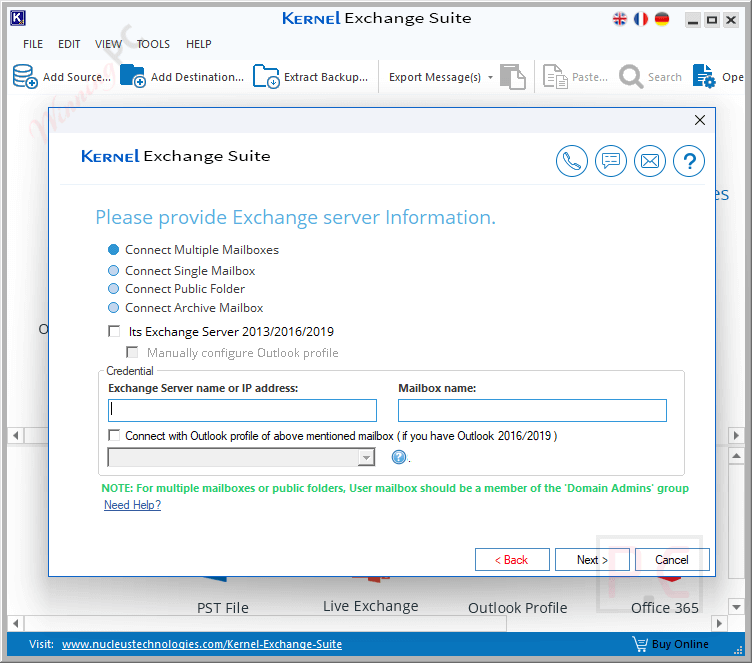Viewport: 752px width, 663px height.
Task: Select Connect Multiple Mailboxes option
Action: point(193,250)
